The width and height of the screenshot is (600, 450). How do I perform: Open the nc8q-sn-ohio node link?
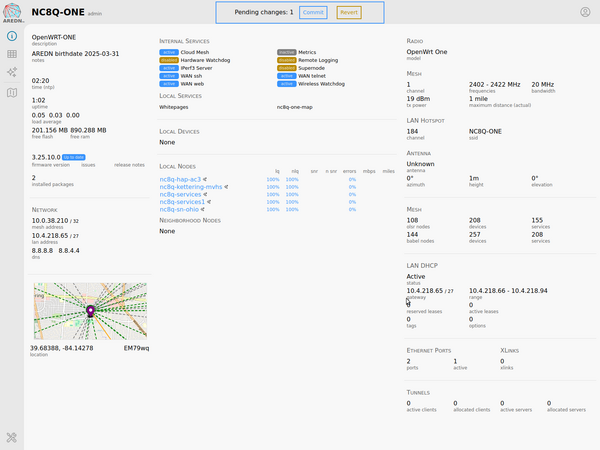point(180,210)
